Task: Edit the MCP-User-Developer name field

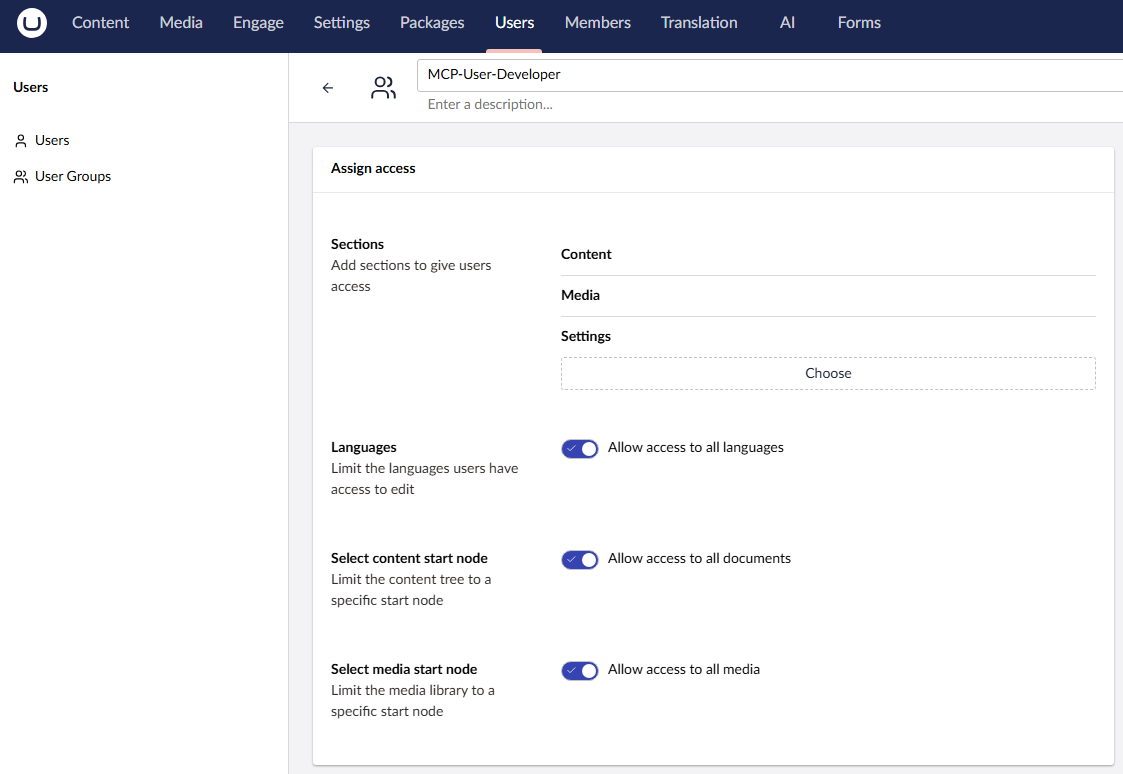Action: coord(770,74)
